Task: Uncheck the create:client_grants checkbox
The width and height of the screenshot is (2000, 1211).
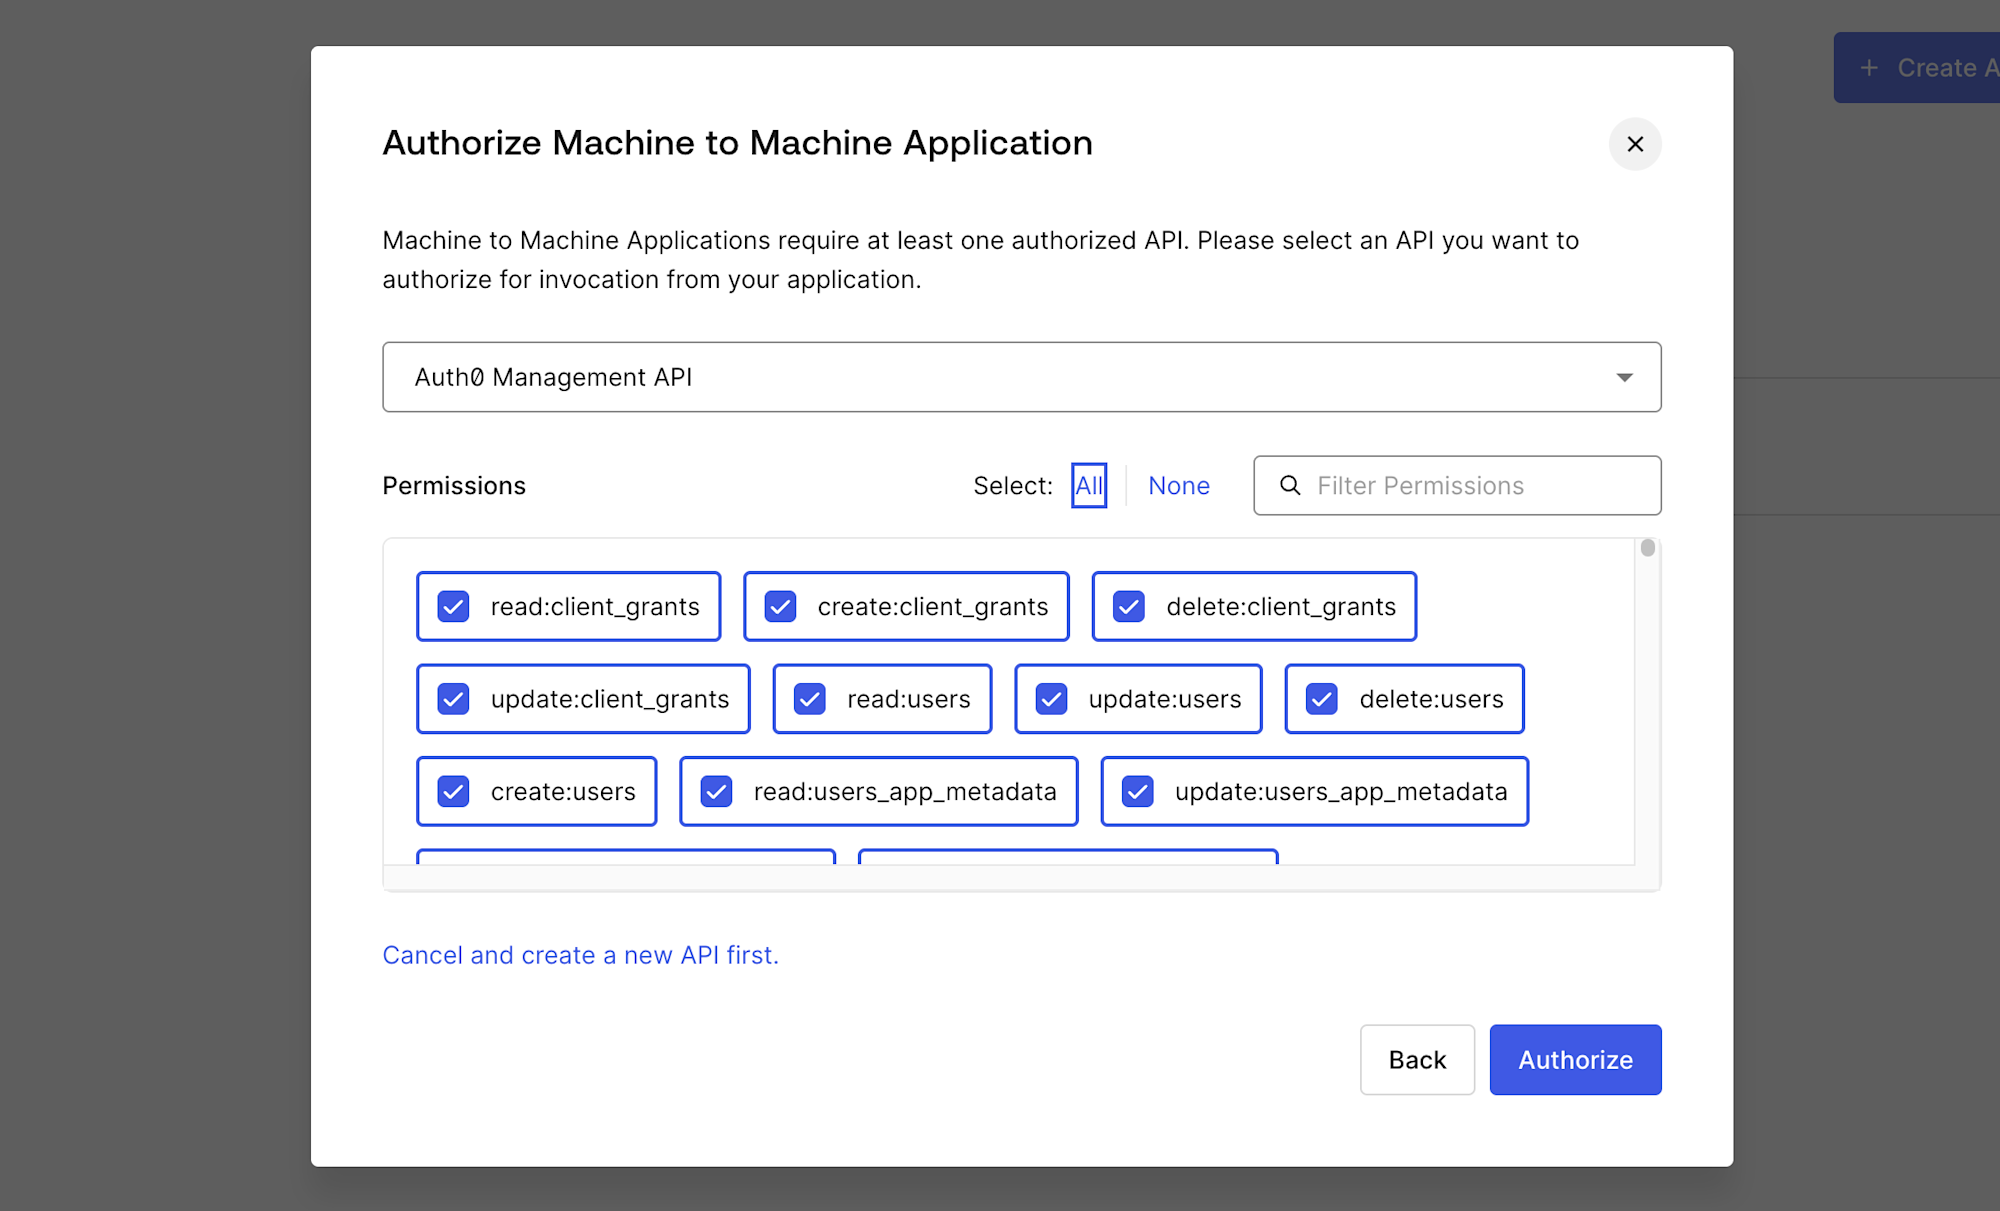Action: [780, 607]
